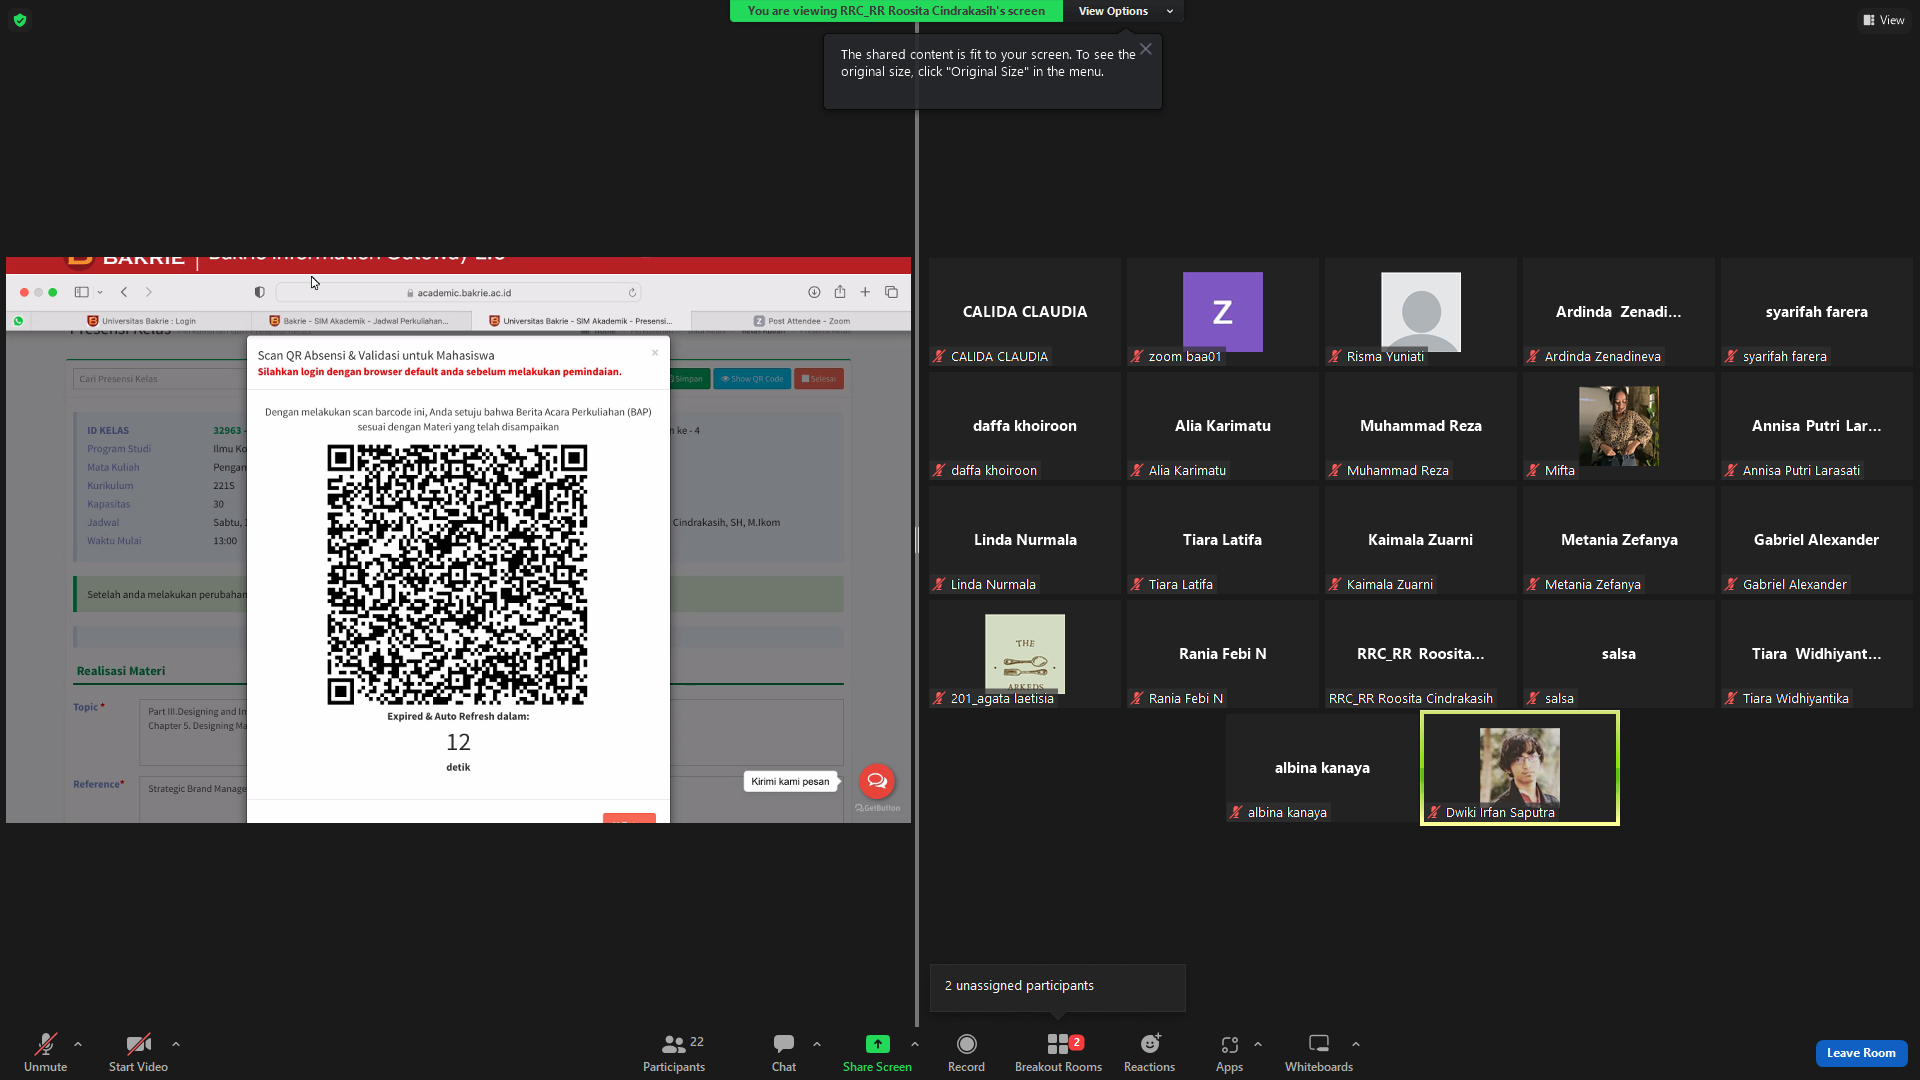Start recording with Record button
The width and height of the screenshot is (1920, 1080).
click(966, 1052)
